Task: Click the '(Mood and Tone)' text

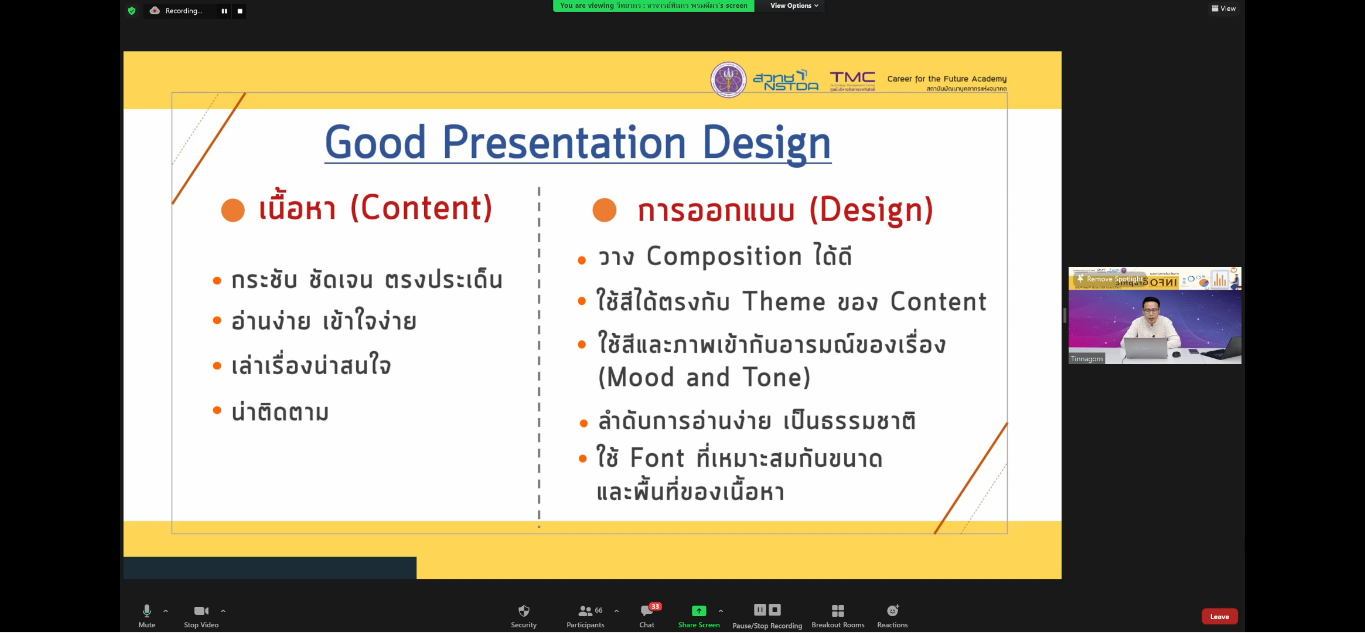Action: point(704,378)
